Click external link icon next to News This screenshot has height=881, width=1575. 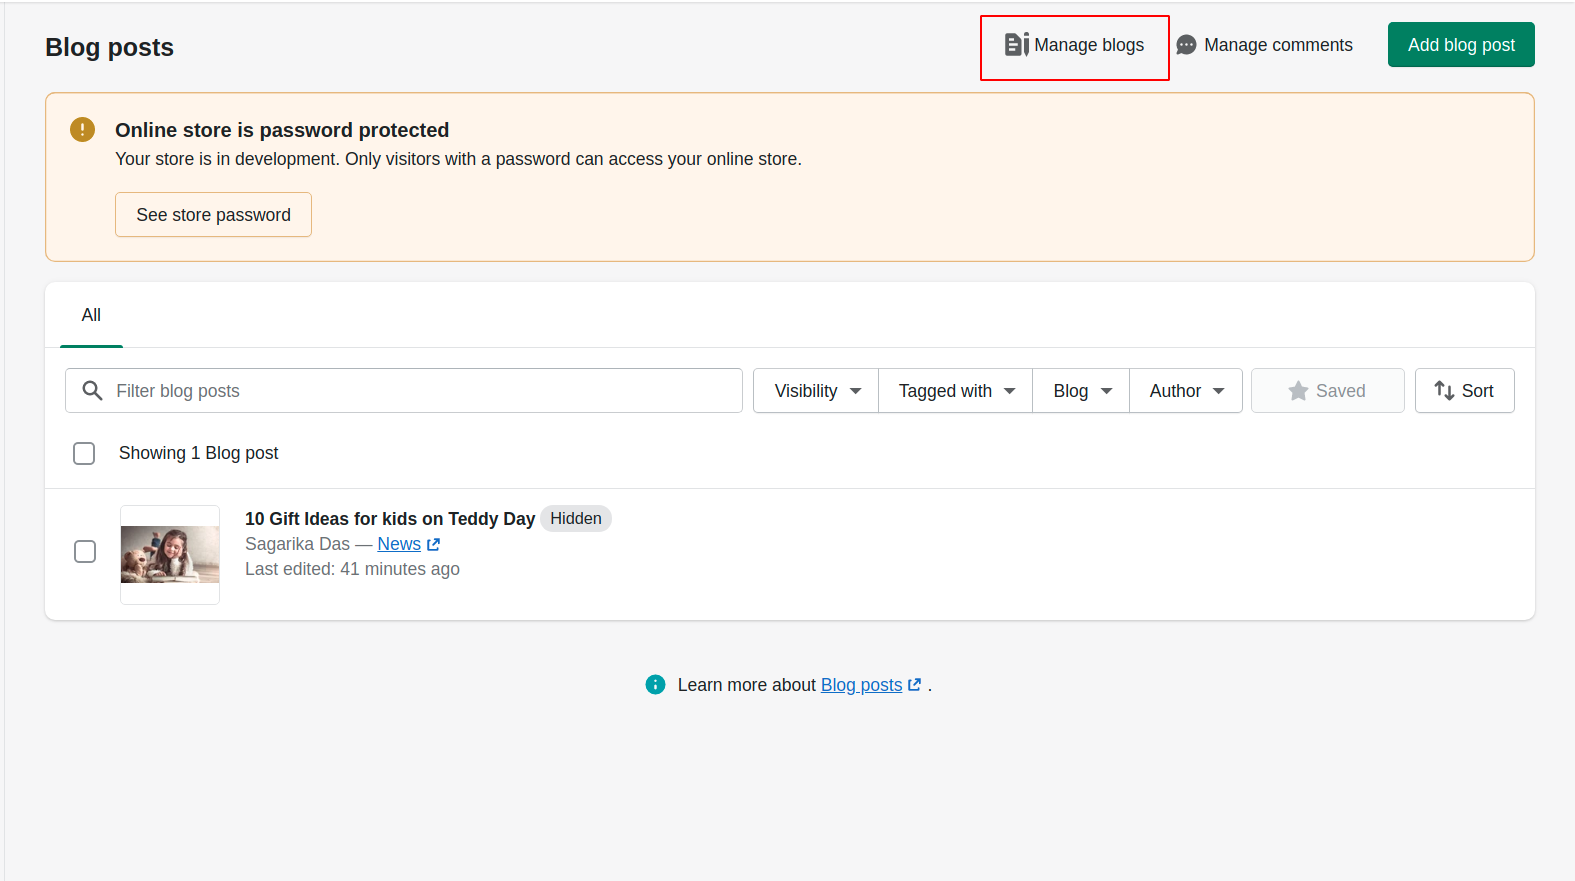pos(433,545)
